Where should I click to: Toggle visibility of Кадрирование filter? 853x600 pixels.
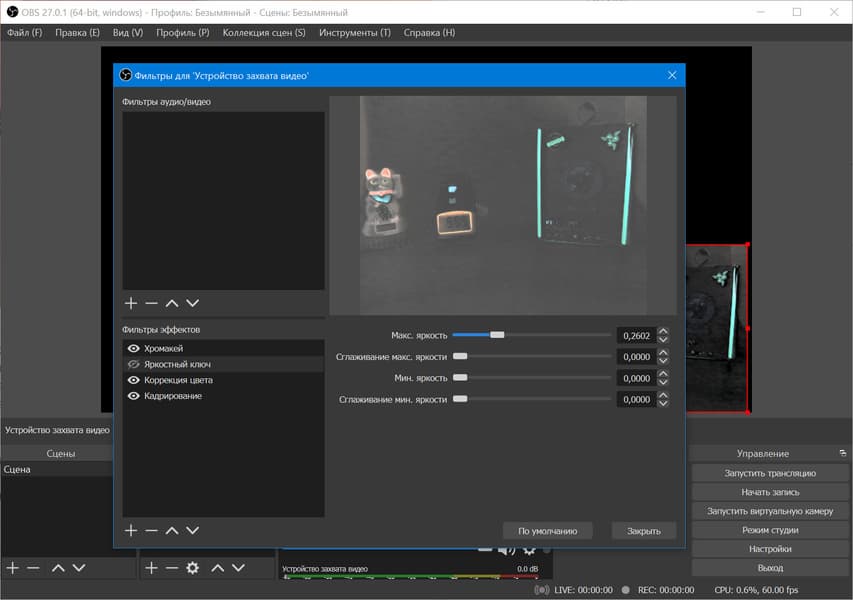tap(133, 396)
